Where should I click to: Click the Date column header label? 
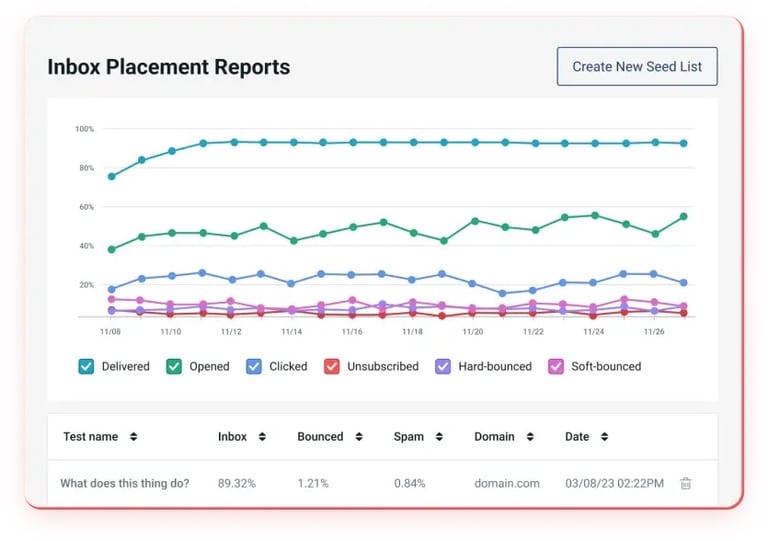coord(577,437)
